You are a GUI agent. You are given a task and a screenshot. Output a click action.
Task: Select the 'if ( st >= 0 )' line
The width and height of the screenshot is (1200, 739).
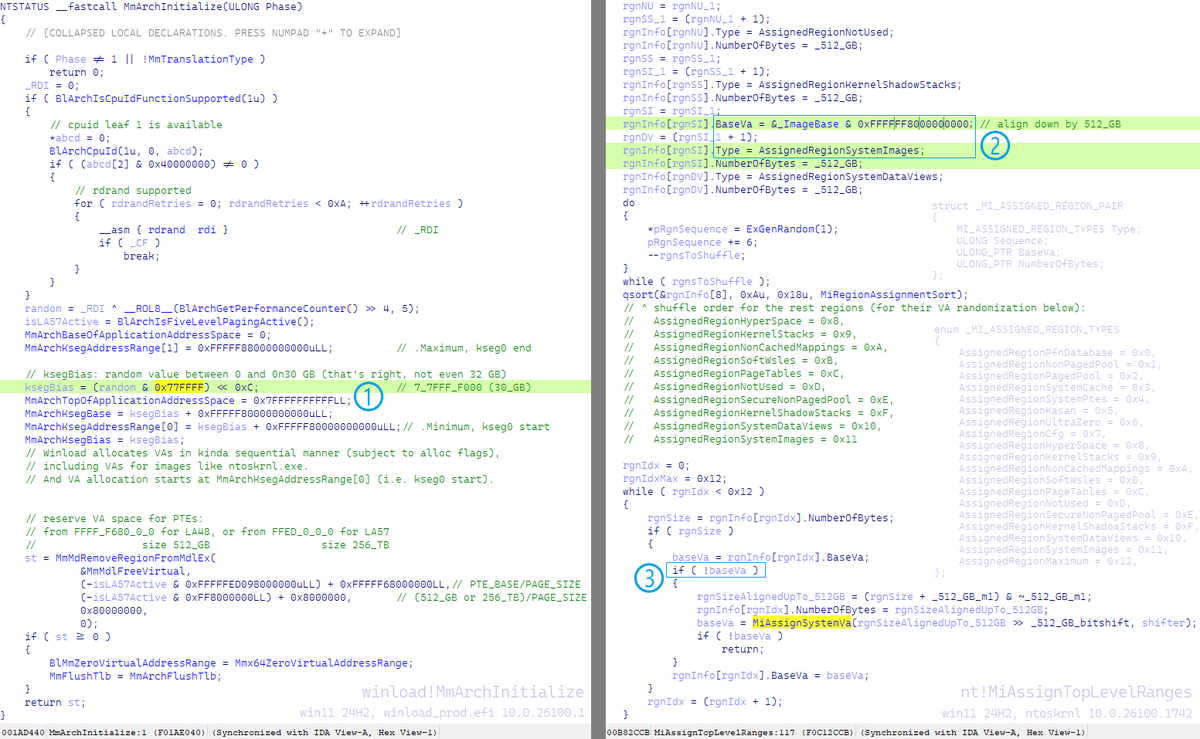point(67,636)
